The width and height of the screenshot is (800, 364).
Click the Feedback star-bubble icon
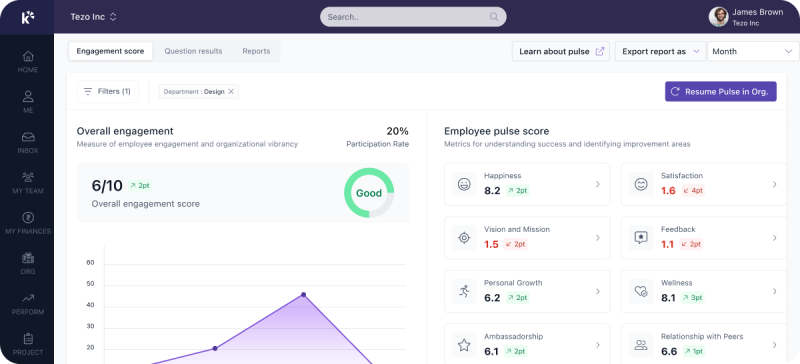pyautogui.click(x=641, y=238)
